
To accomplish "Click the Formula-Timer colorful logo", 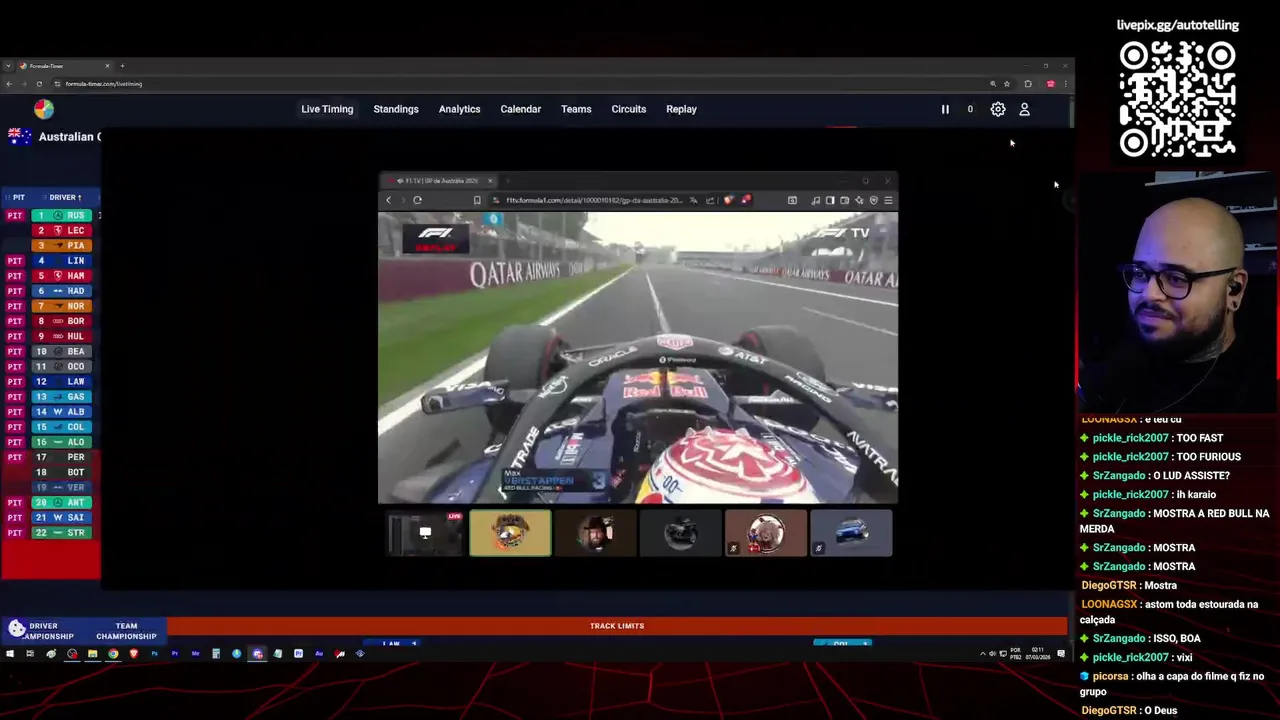I will pos(44,109).
